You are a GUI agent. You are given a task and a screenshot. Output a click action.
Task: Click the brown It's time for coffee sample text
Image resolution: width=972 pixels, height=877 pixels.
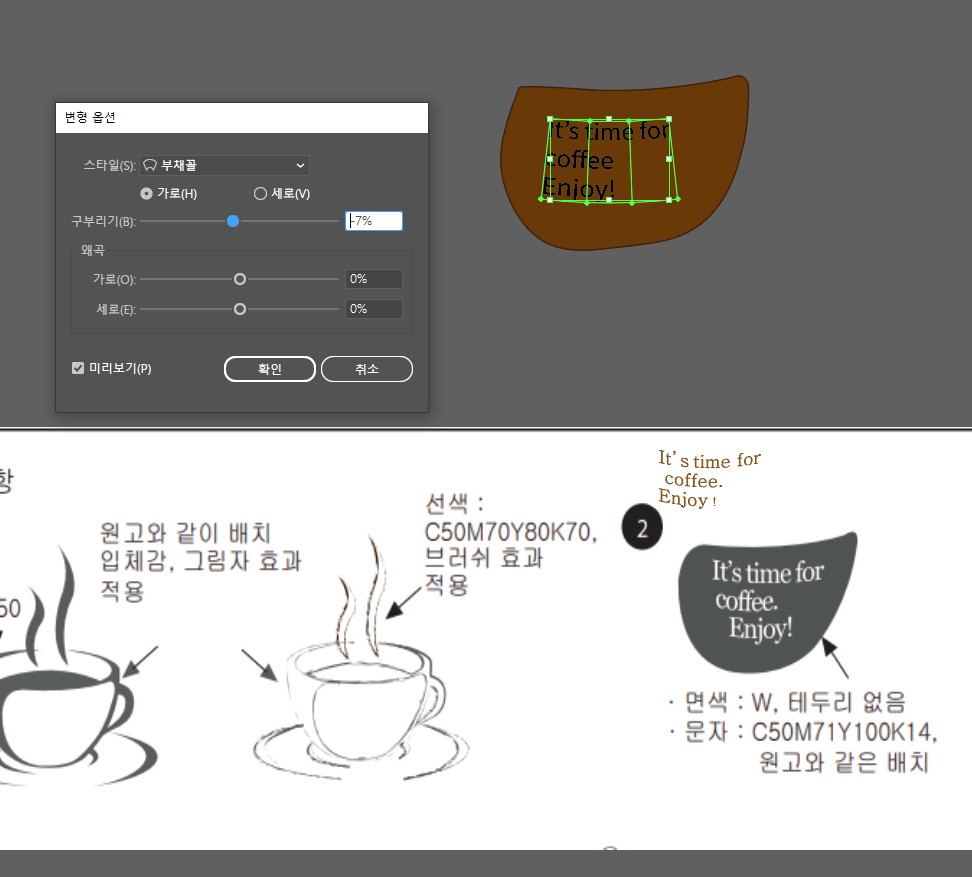(x=709, y=478)
